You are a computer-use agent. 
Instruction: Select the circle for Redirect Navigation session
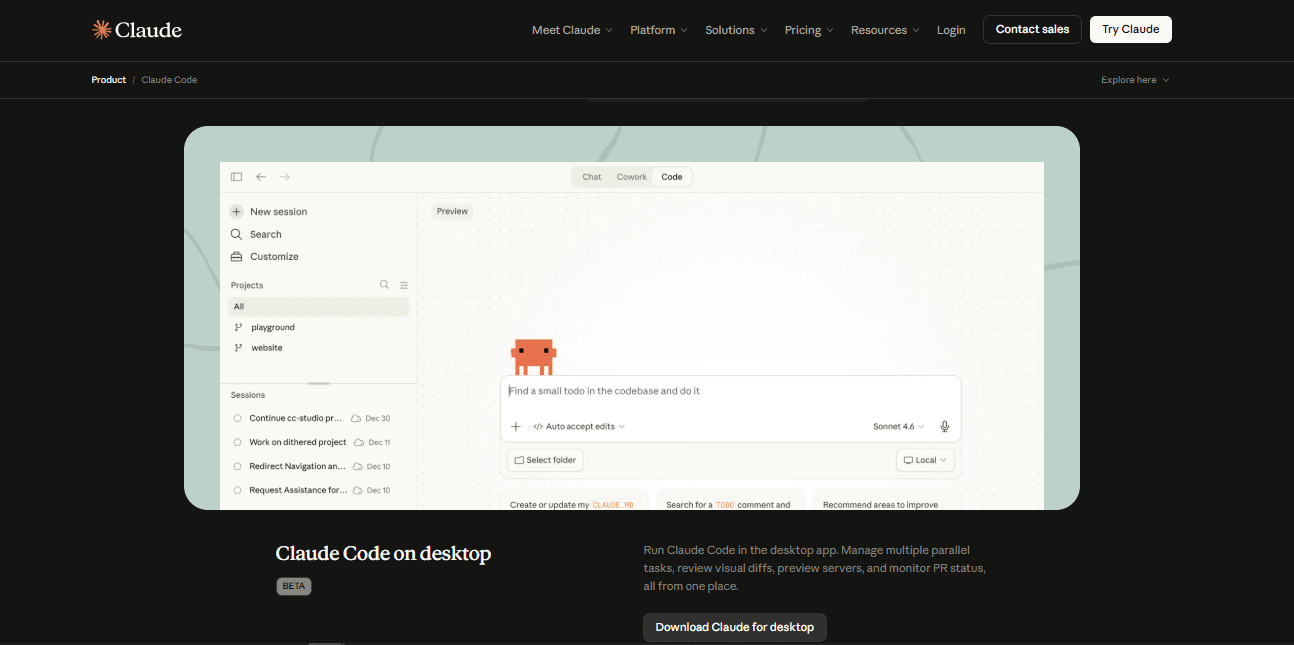(238, 466)
